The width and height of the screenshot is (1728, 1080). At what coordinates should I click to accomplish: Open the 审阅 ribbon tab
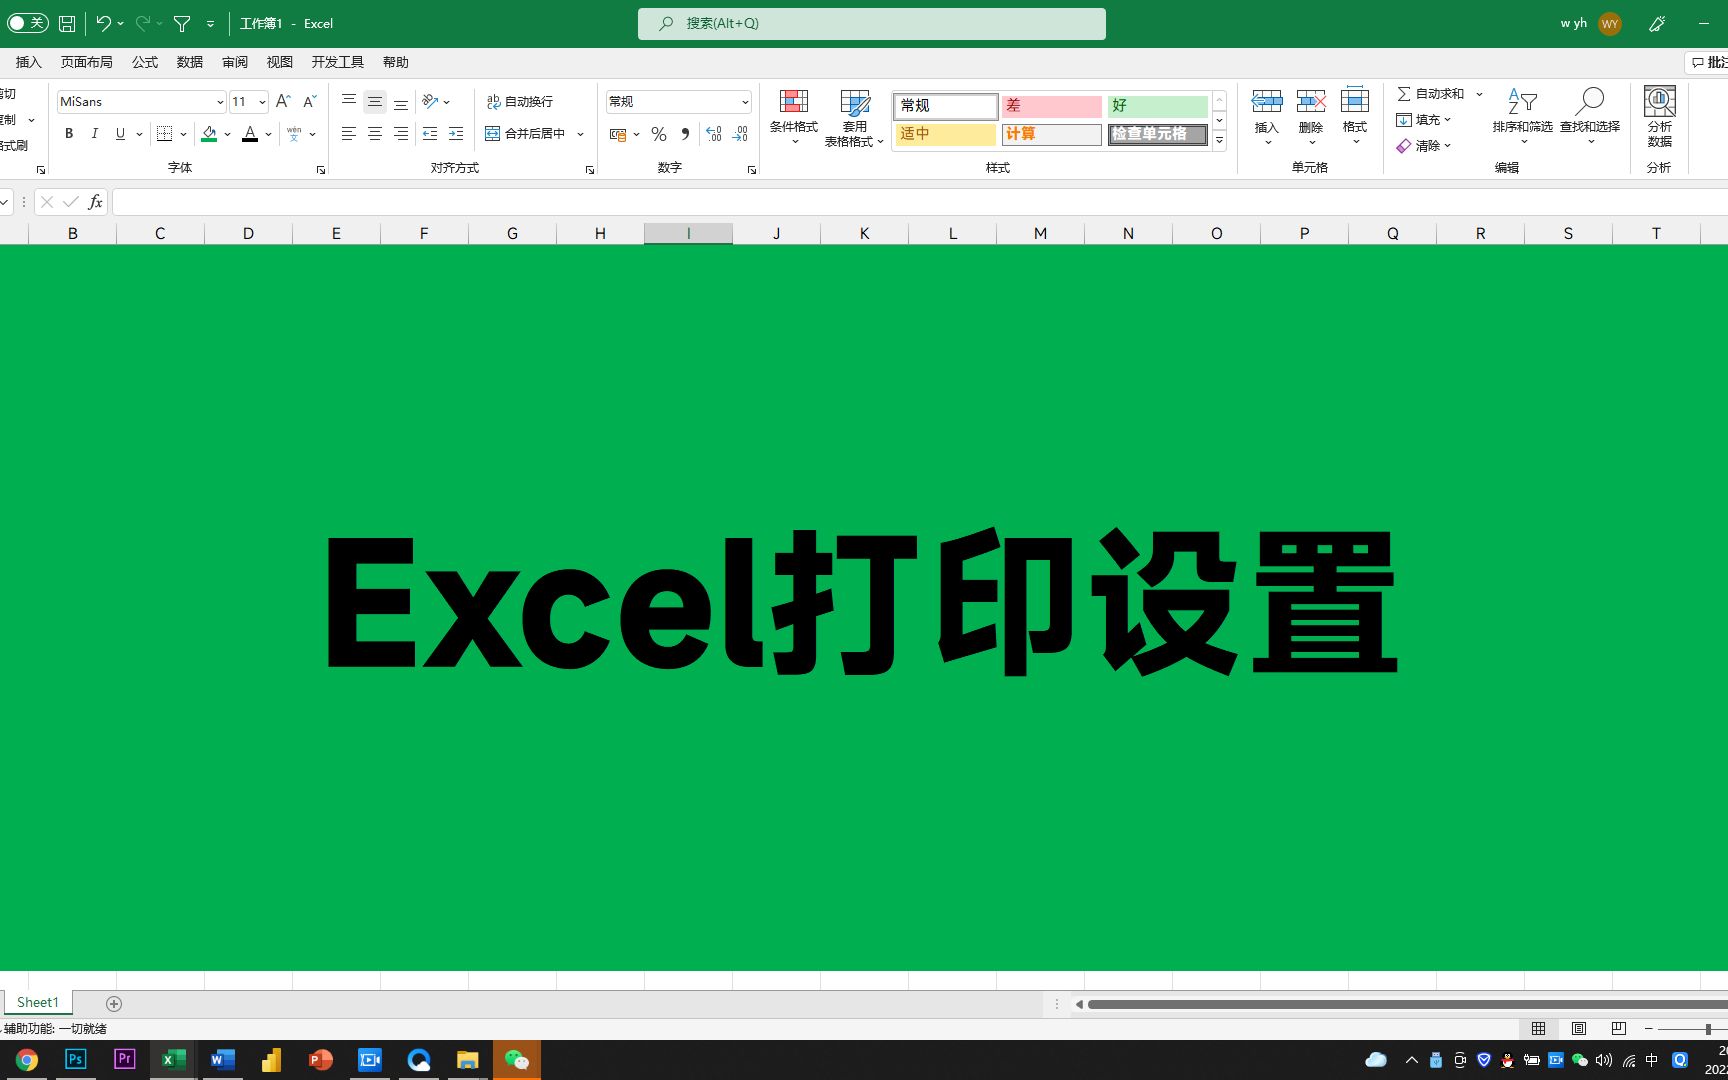(x=235, y=61)
